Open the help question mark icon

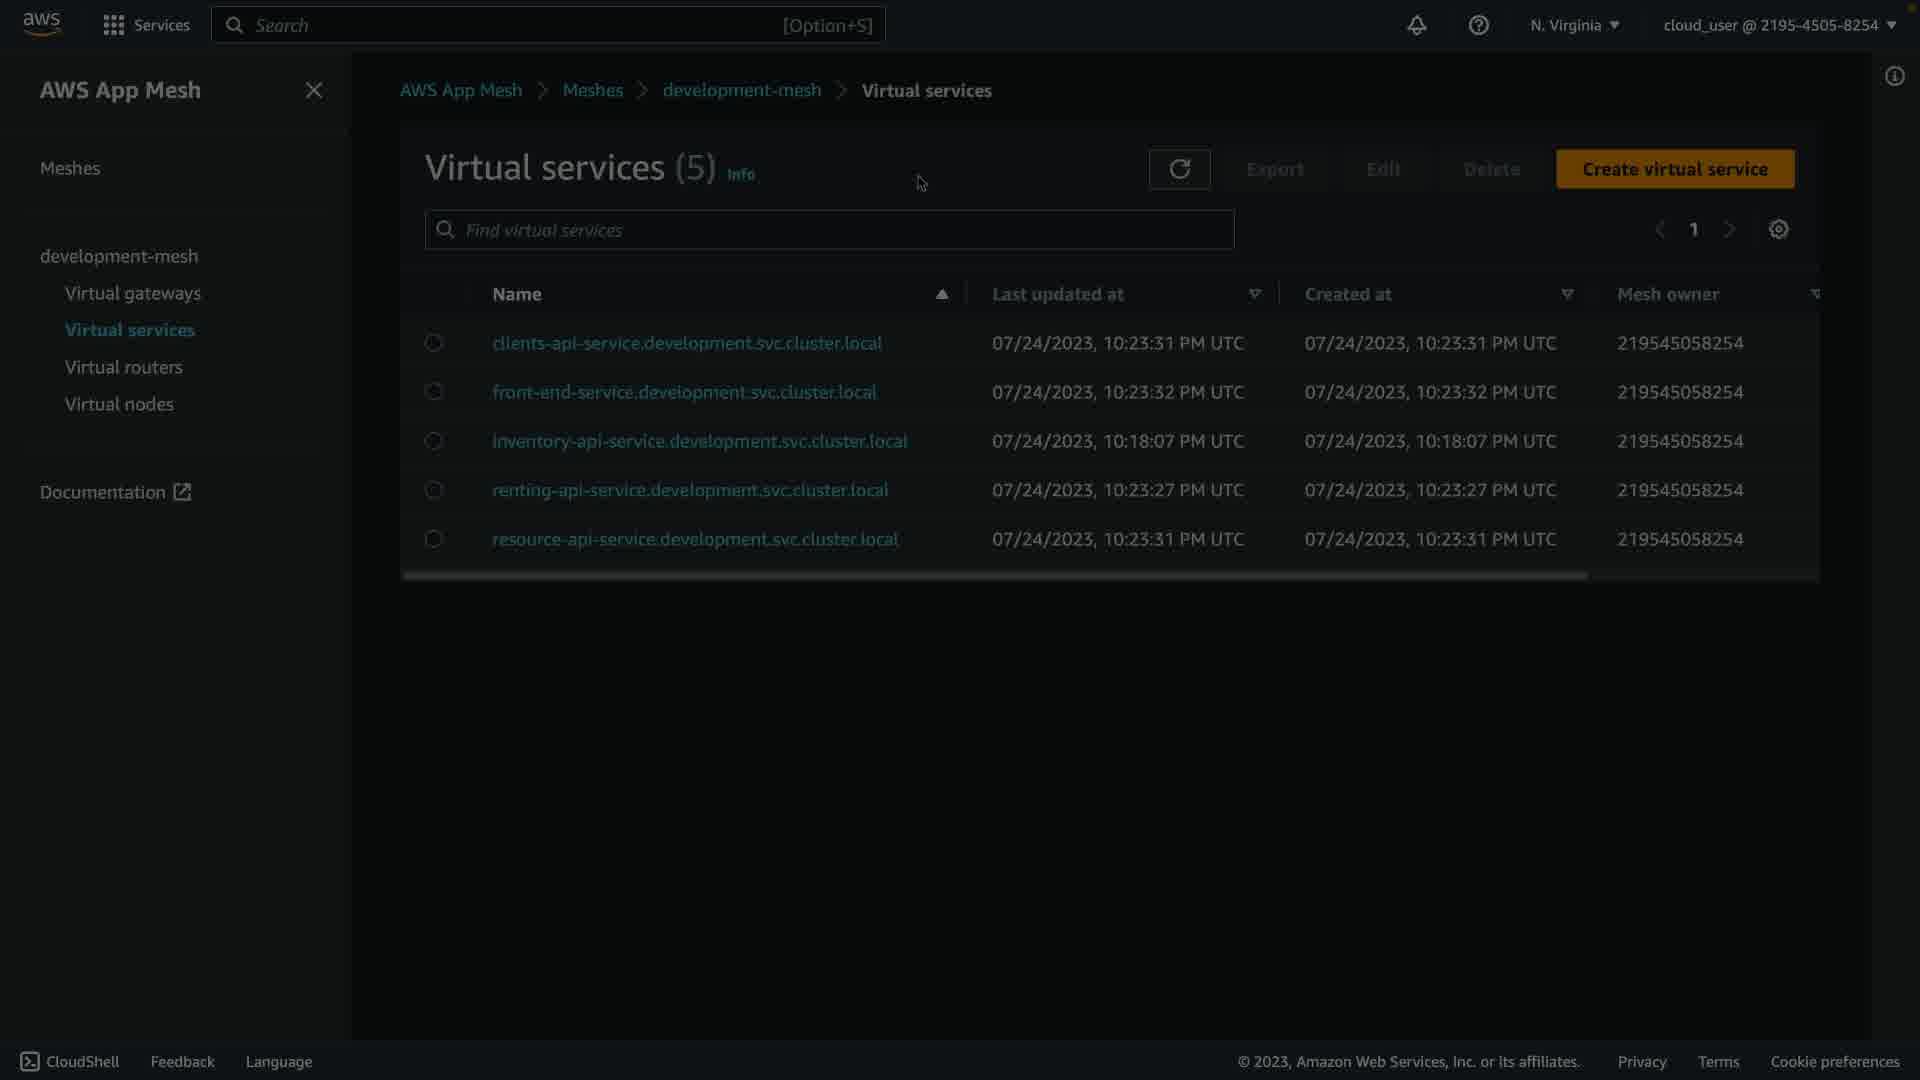click(1478, 26)
